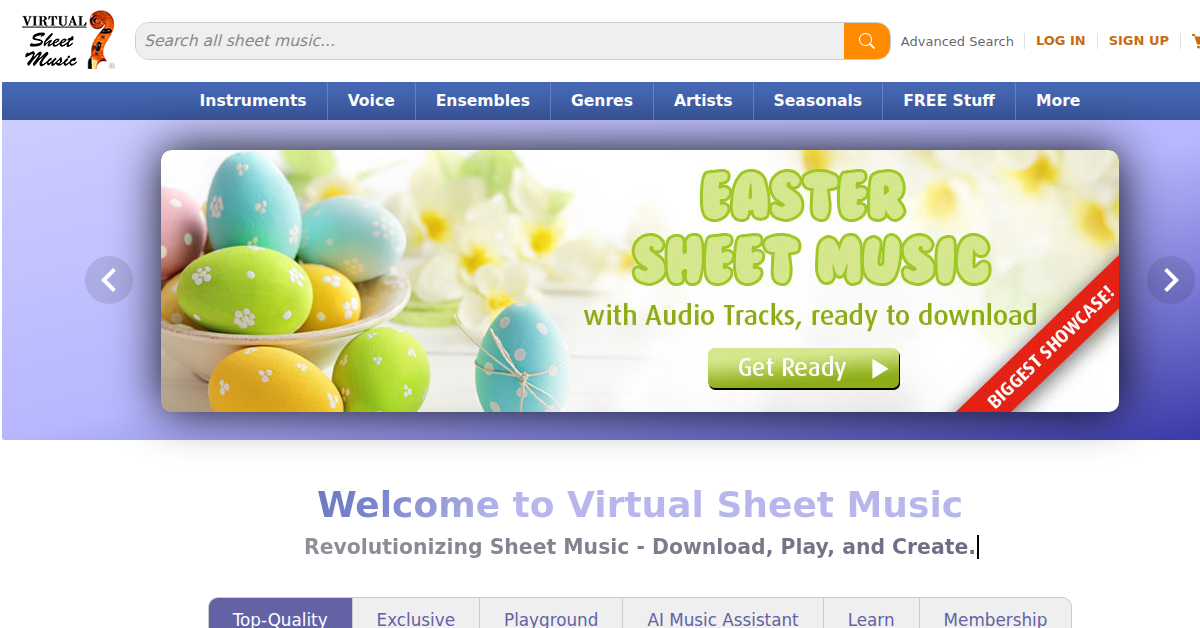Type in the search all sheet music field
This screenshot has height=628, width=1200.
point(490,41)
